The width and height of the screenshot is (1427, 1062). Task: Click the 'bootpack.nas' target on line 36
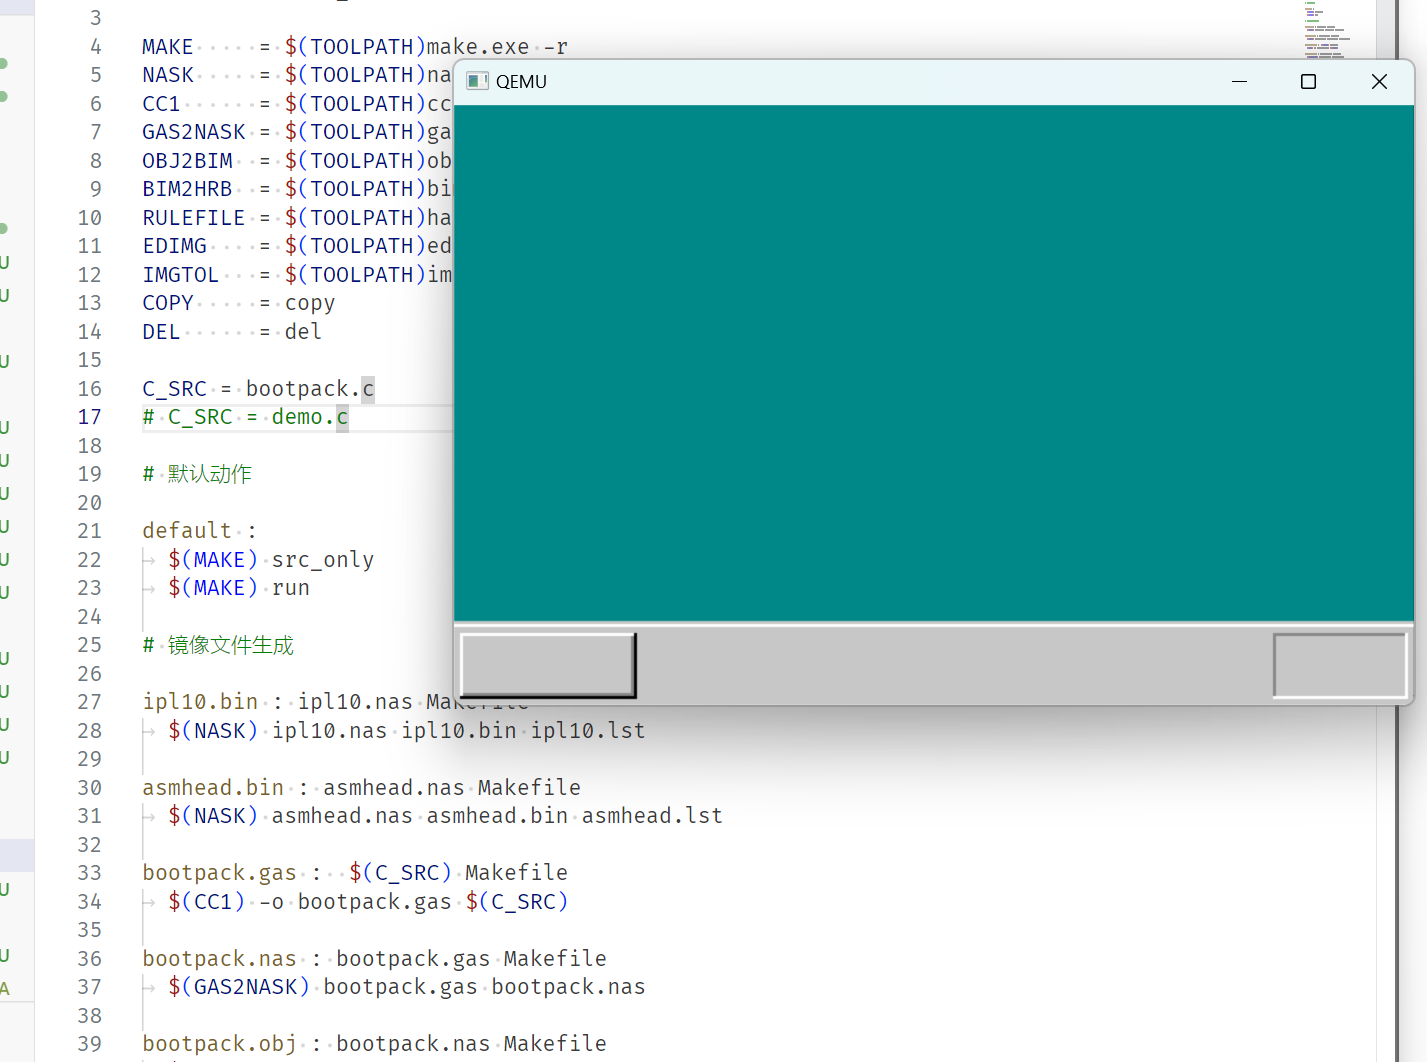tap(220, 959)
